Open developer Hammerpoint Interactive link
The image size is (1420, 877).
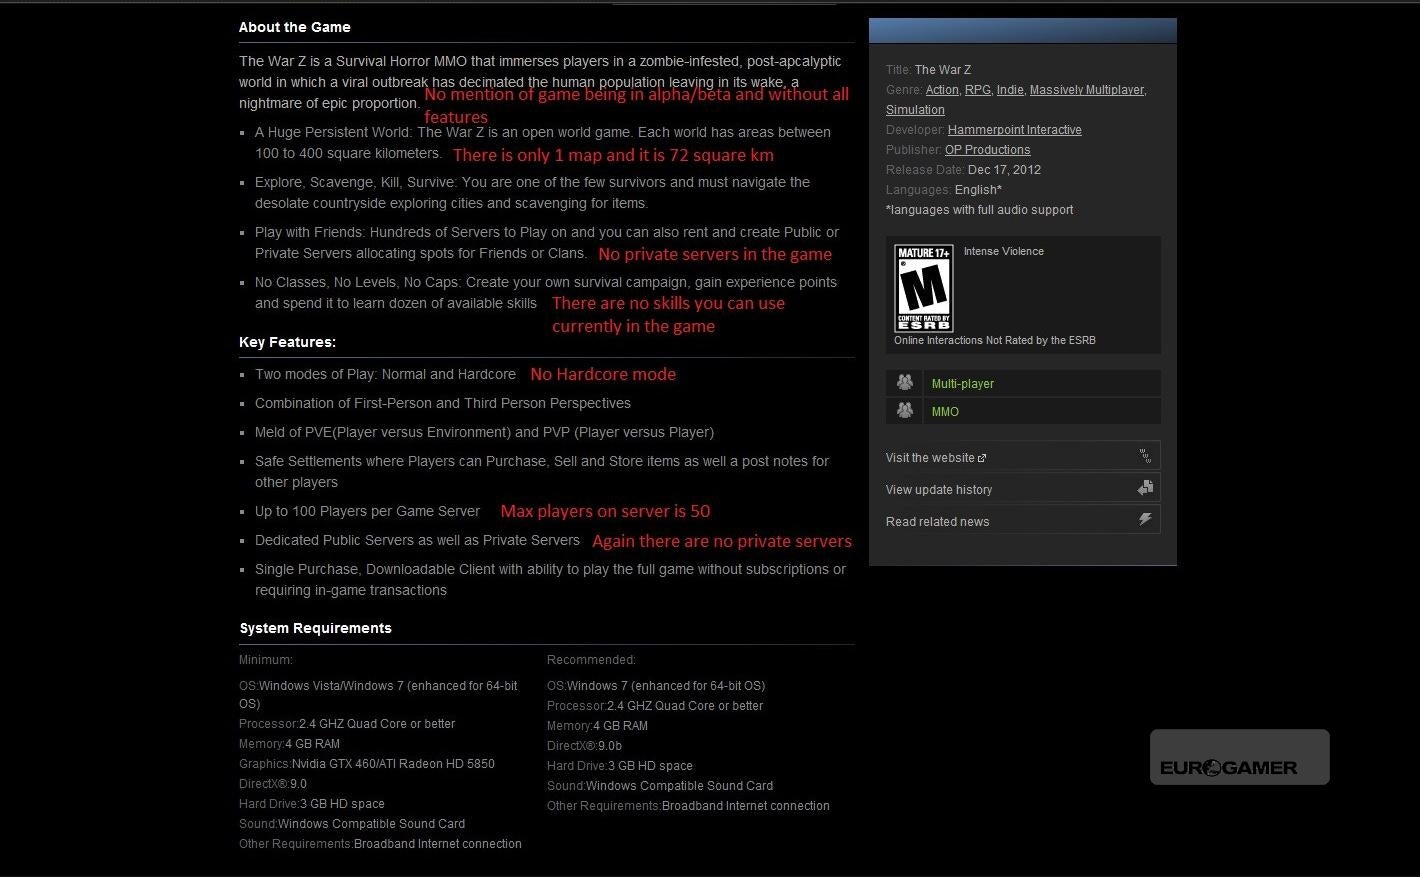point(1015,130)
